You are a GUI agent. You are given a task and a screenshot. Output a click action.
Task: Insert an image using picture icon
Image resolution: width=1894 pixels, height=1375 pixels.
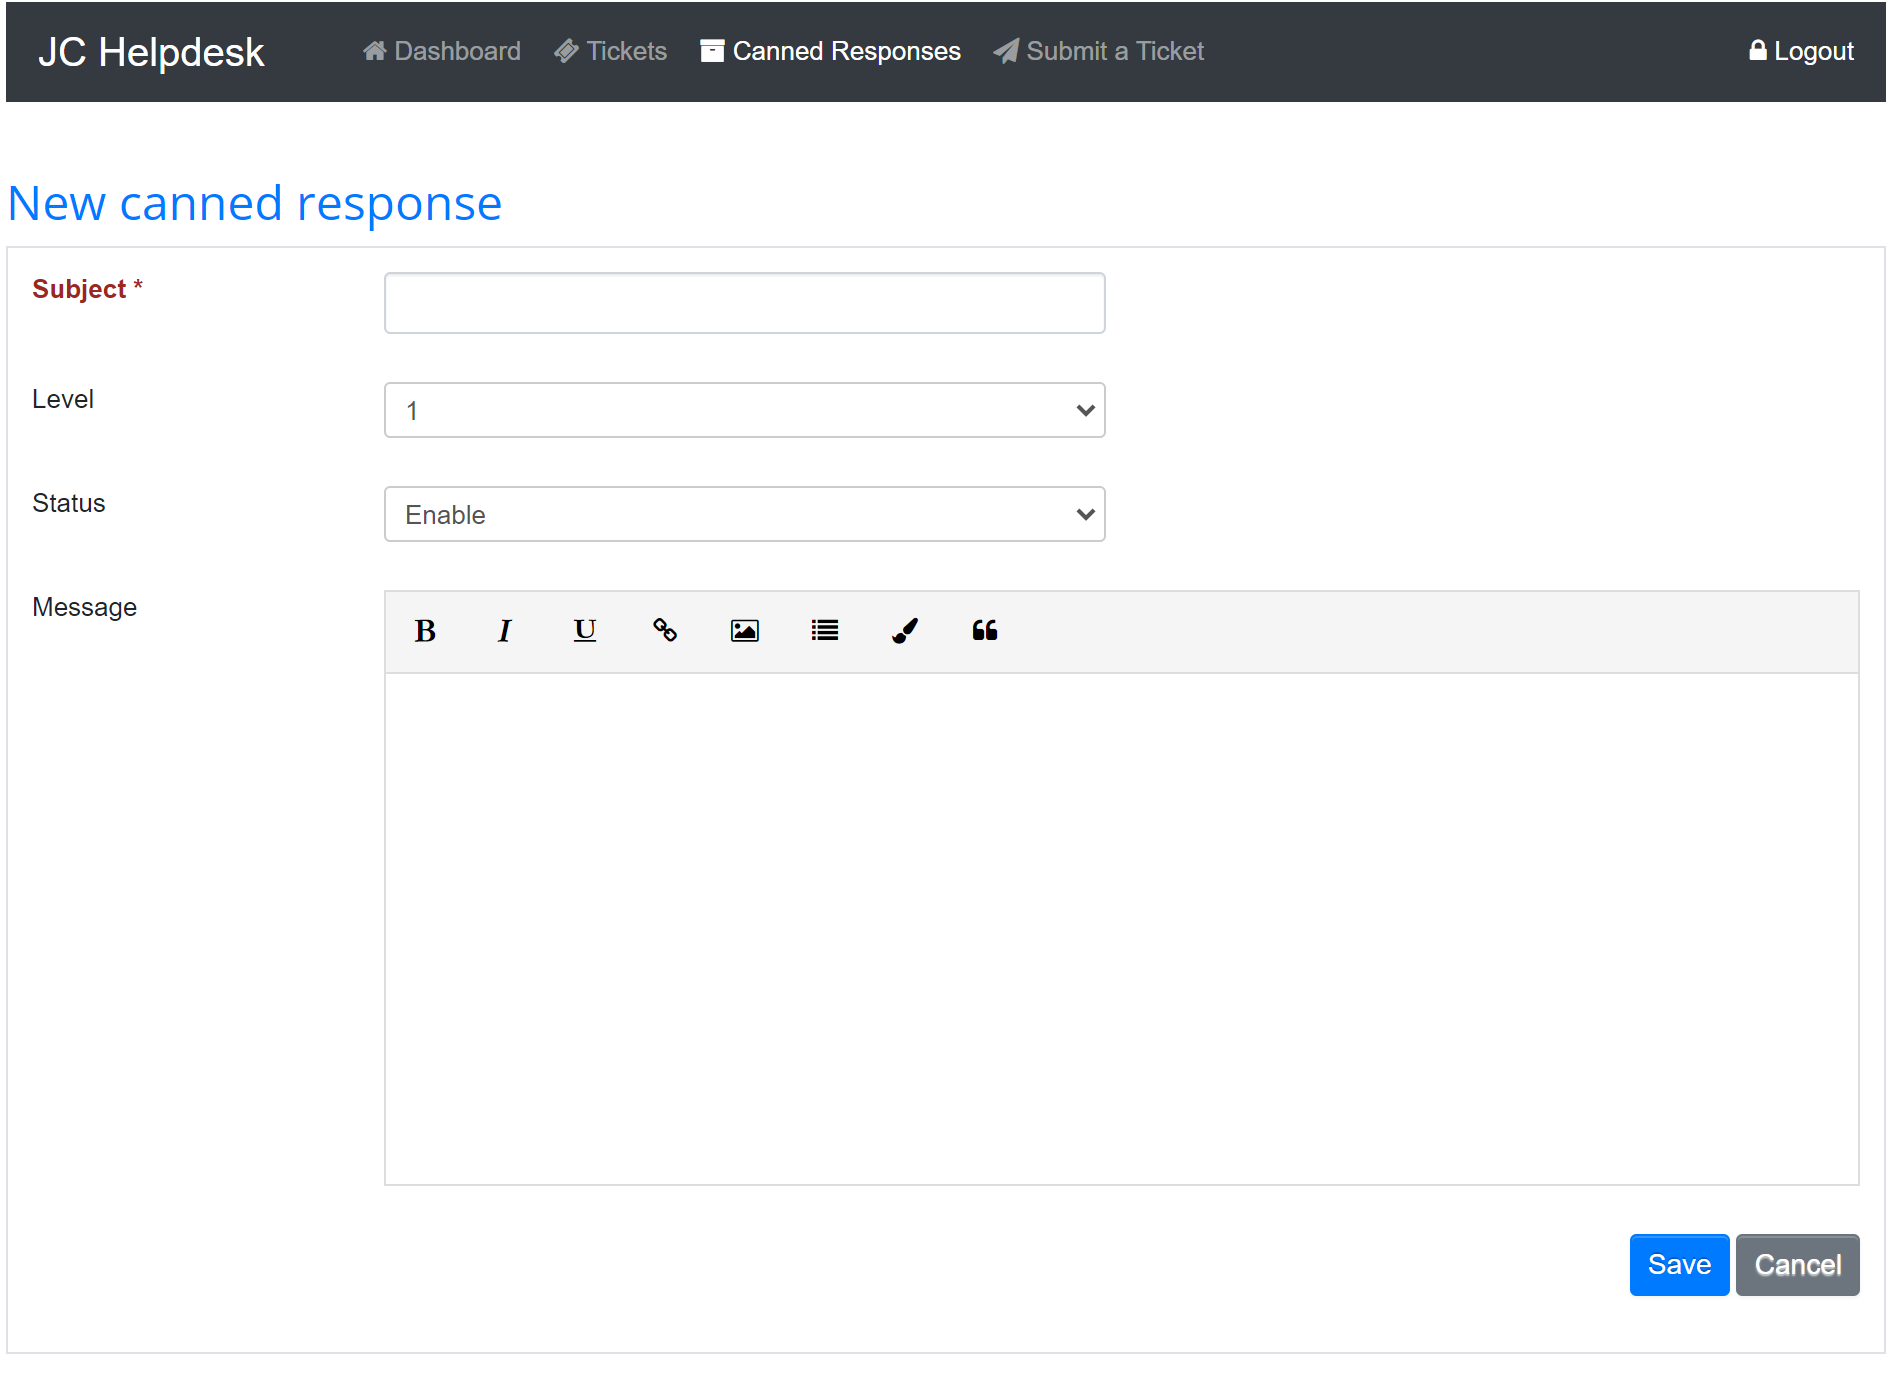pyautogui.click(x=745, y=631)
